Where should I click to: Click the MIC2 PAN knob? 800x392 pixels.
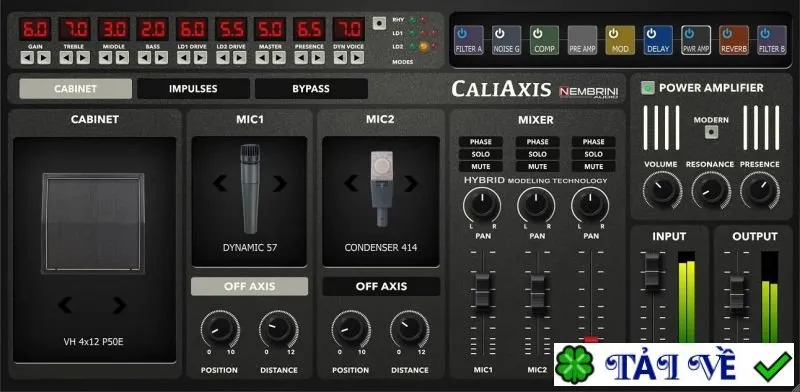point(536,205)
